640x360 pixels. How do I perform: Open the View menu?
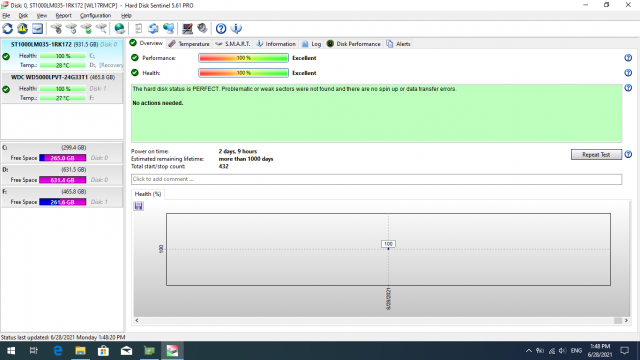(x=42, y=16)
